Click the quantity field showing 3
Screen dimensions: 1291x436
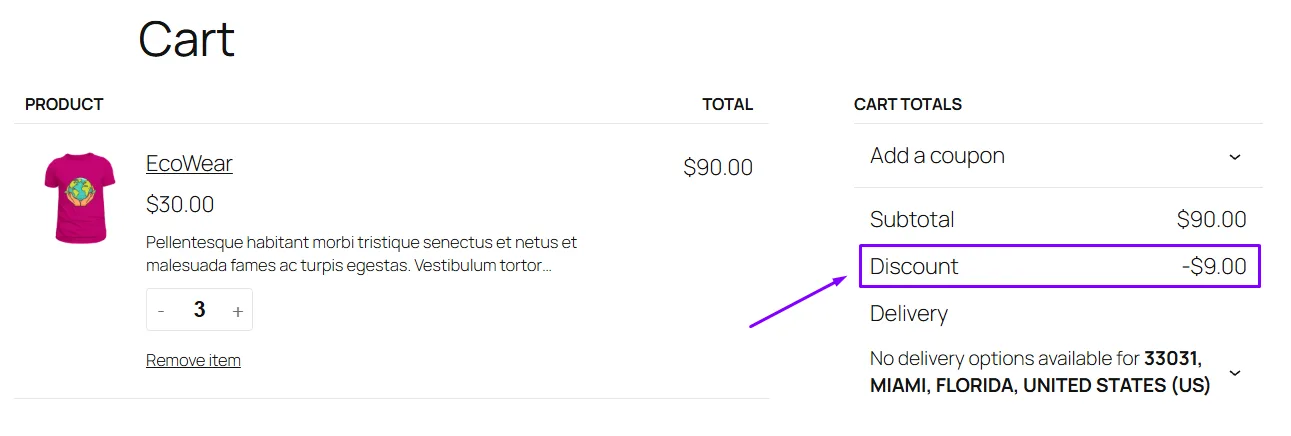point(199,310)
